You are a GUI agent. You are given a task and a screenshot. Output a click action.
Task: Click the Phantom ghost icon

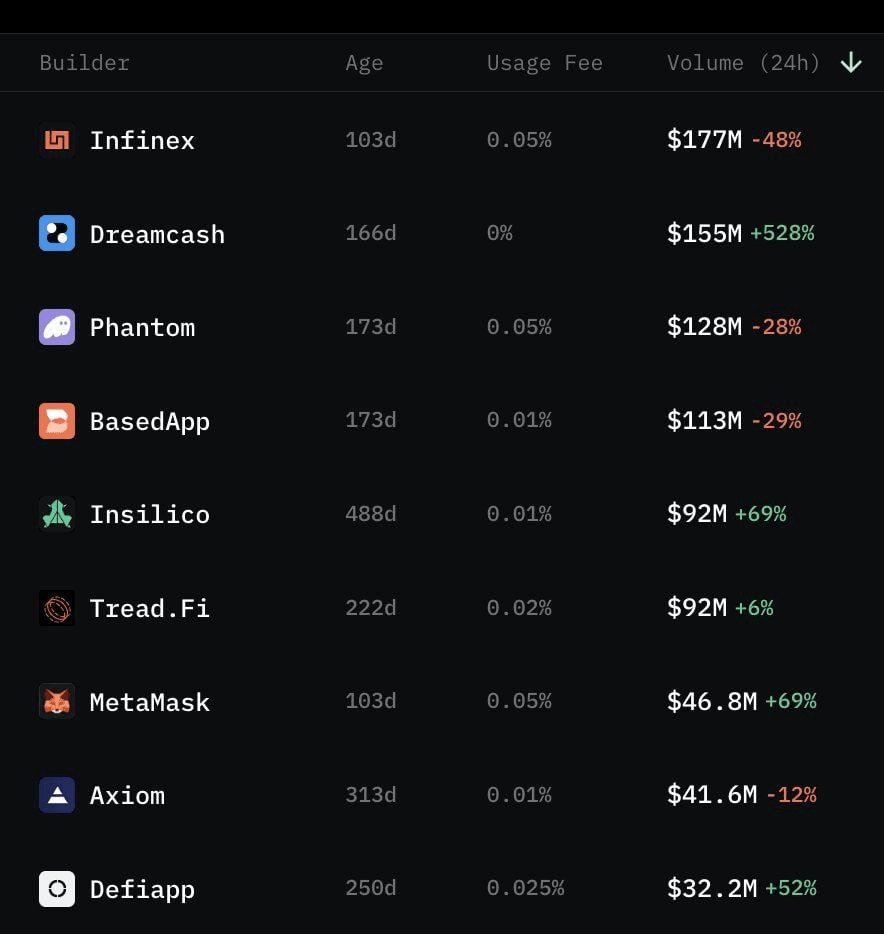pyautogui.click(x=57, y=327)
